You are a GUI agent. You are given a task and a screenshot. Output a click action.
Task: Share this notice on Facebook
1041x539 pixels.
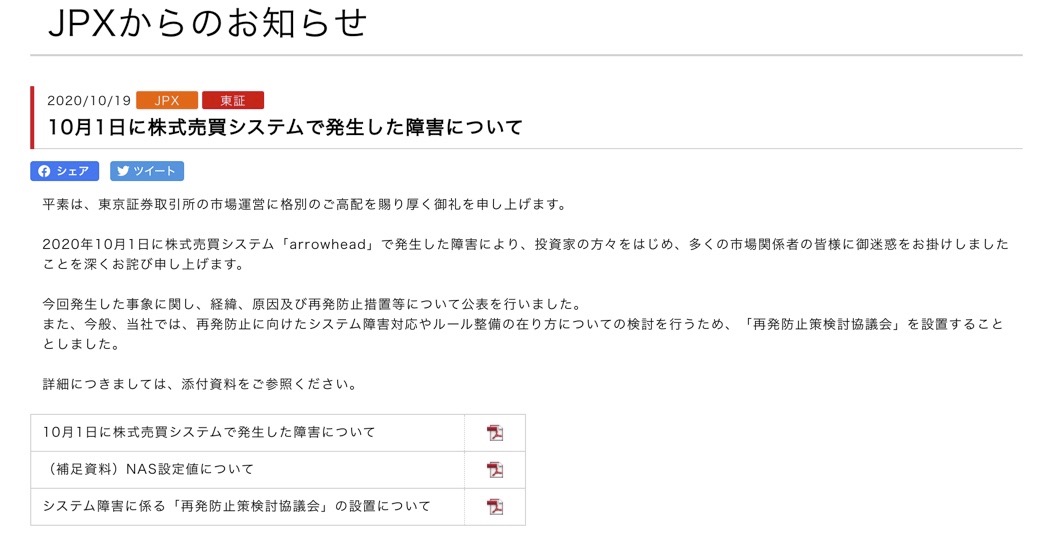64,171
